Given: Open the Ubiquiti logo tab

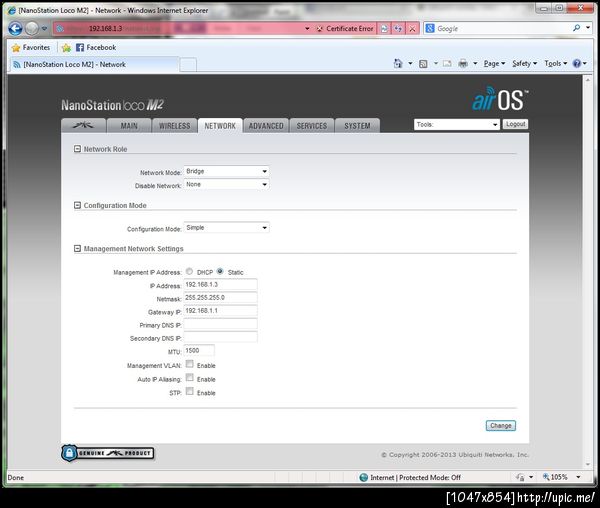Looking at the screenshot, I should 83,125.
